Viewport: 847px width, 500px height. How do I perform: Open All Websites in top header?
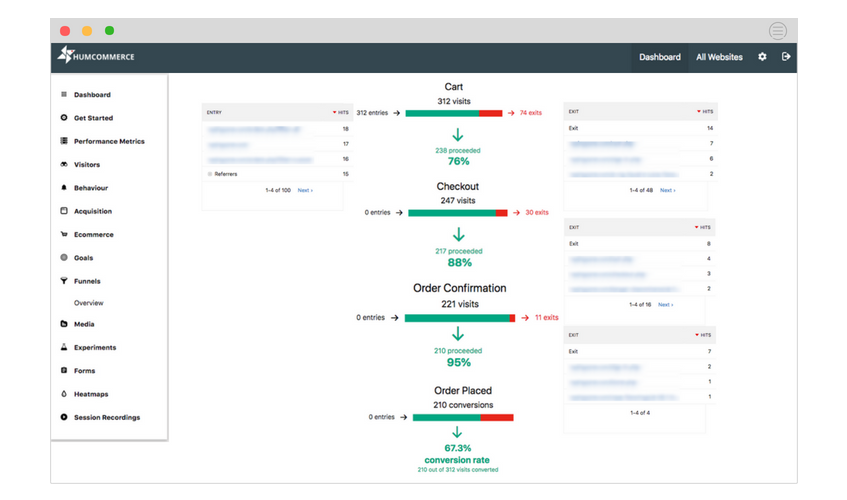pos(719,57)
